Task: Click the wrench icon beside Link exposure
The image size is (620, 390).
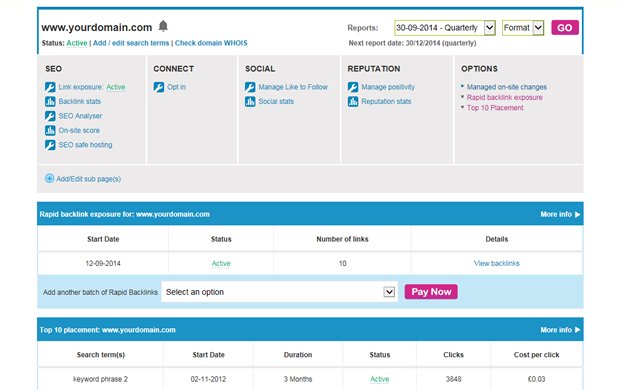Action: (x=50, y=87)
